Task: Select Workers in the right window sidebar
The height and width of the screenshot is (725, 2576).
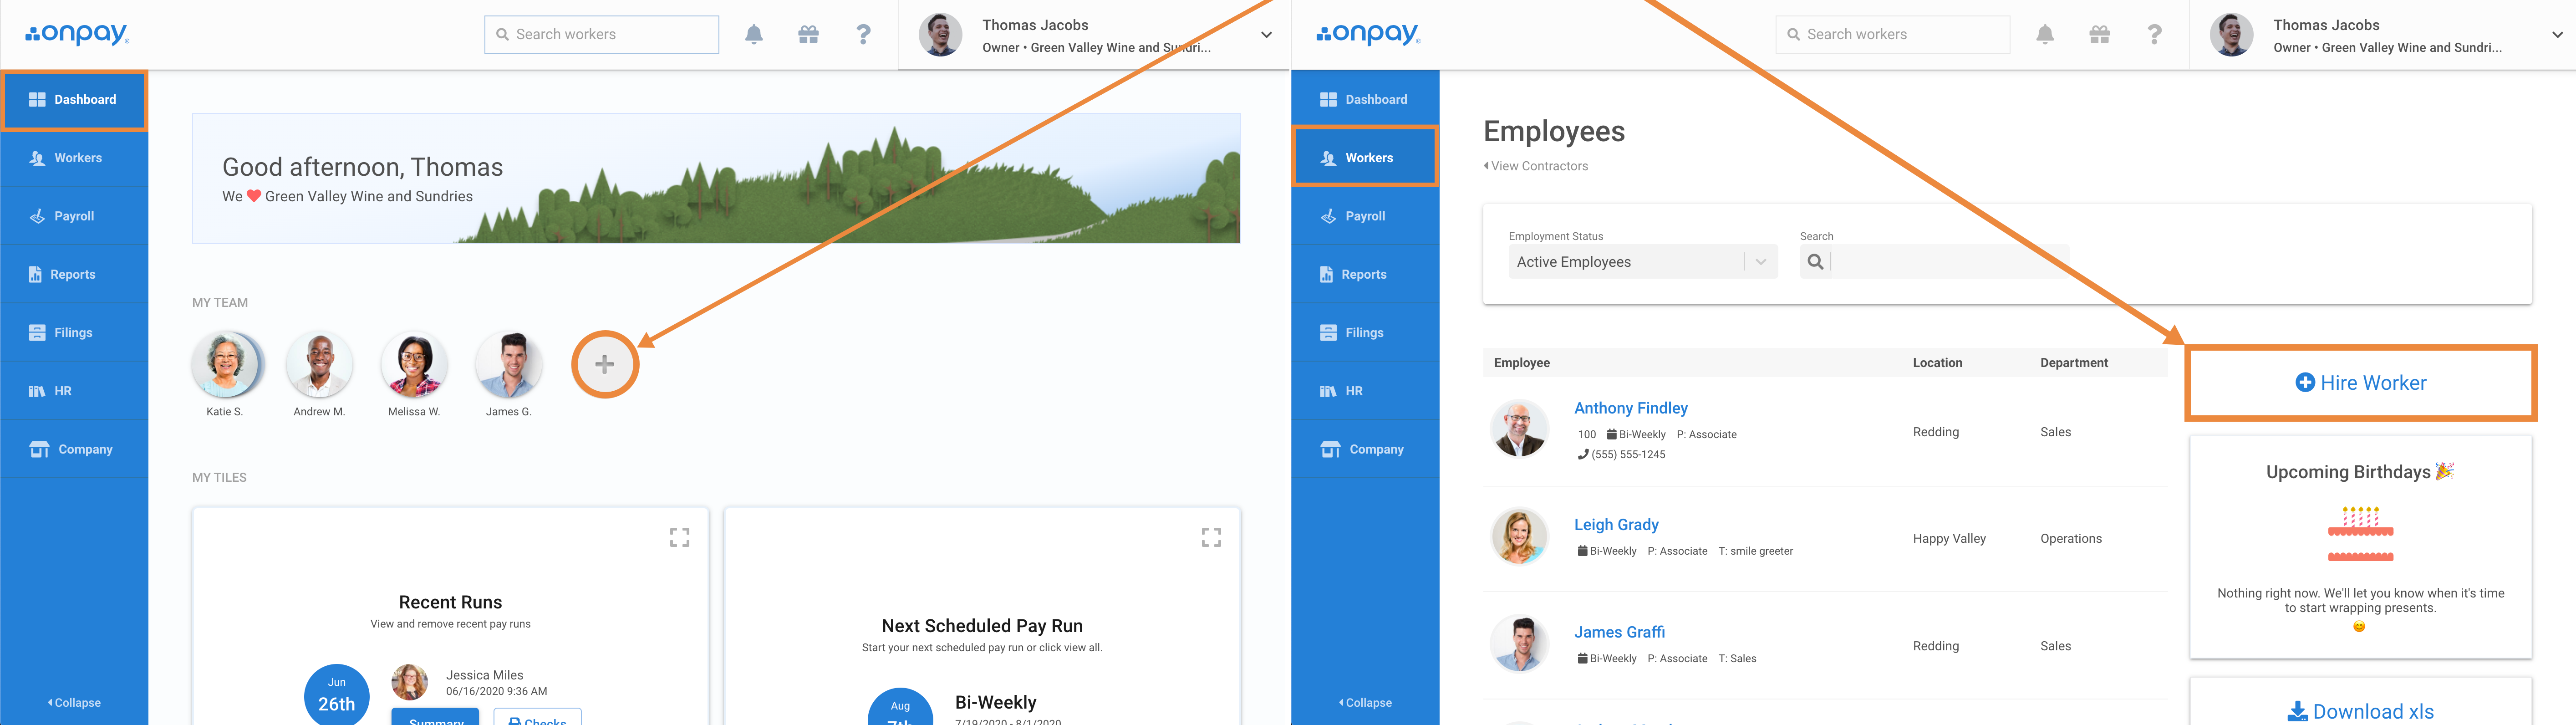Action: 1365,158
